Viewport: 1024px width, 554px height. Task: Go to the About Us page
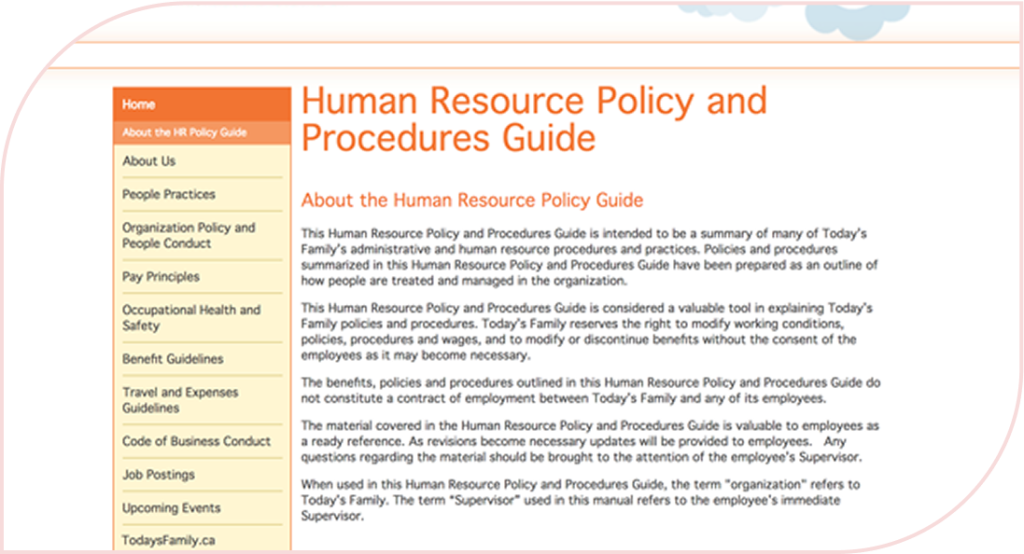149,161
